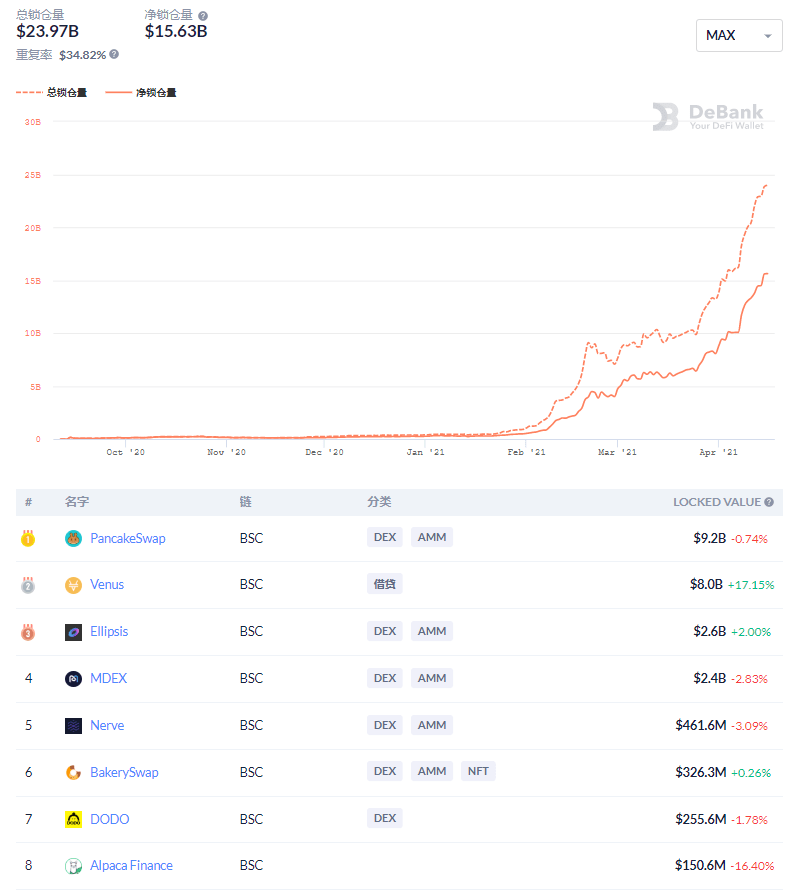Click the 借贷 category tag for Venus
This screenshot has width=796, height=892.
[x=385, y=584]
